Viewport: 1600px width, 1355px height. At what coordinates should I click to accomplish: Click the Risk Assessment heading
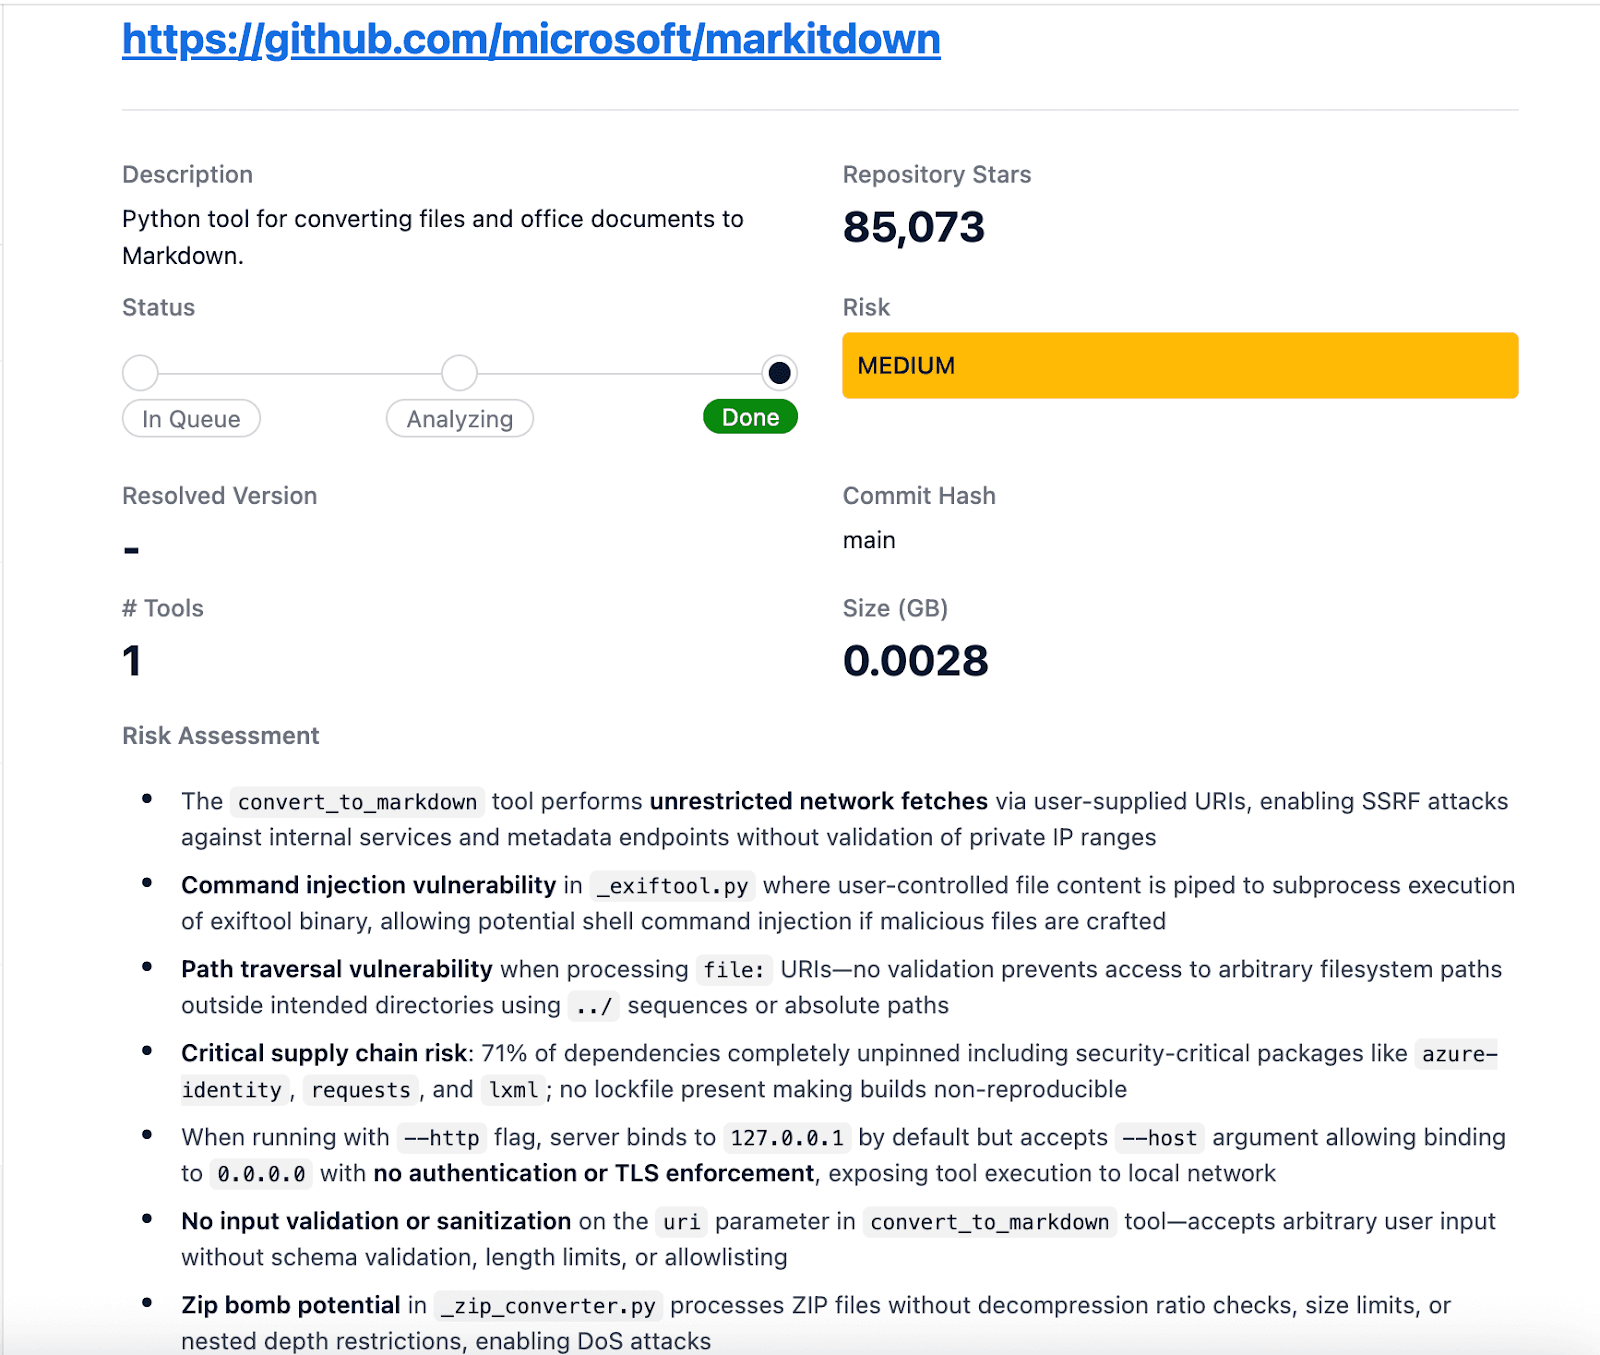[220, 736]
